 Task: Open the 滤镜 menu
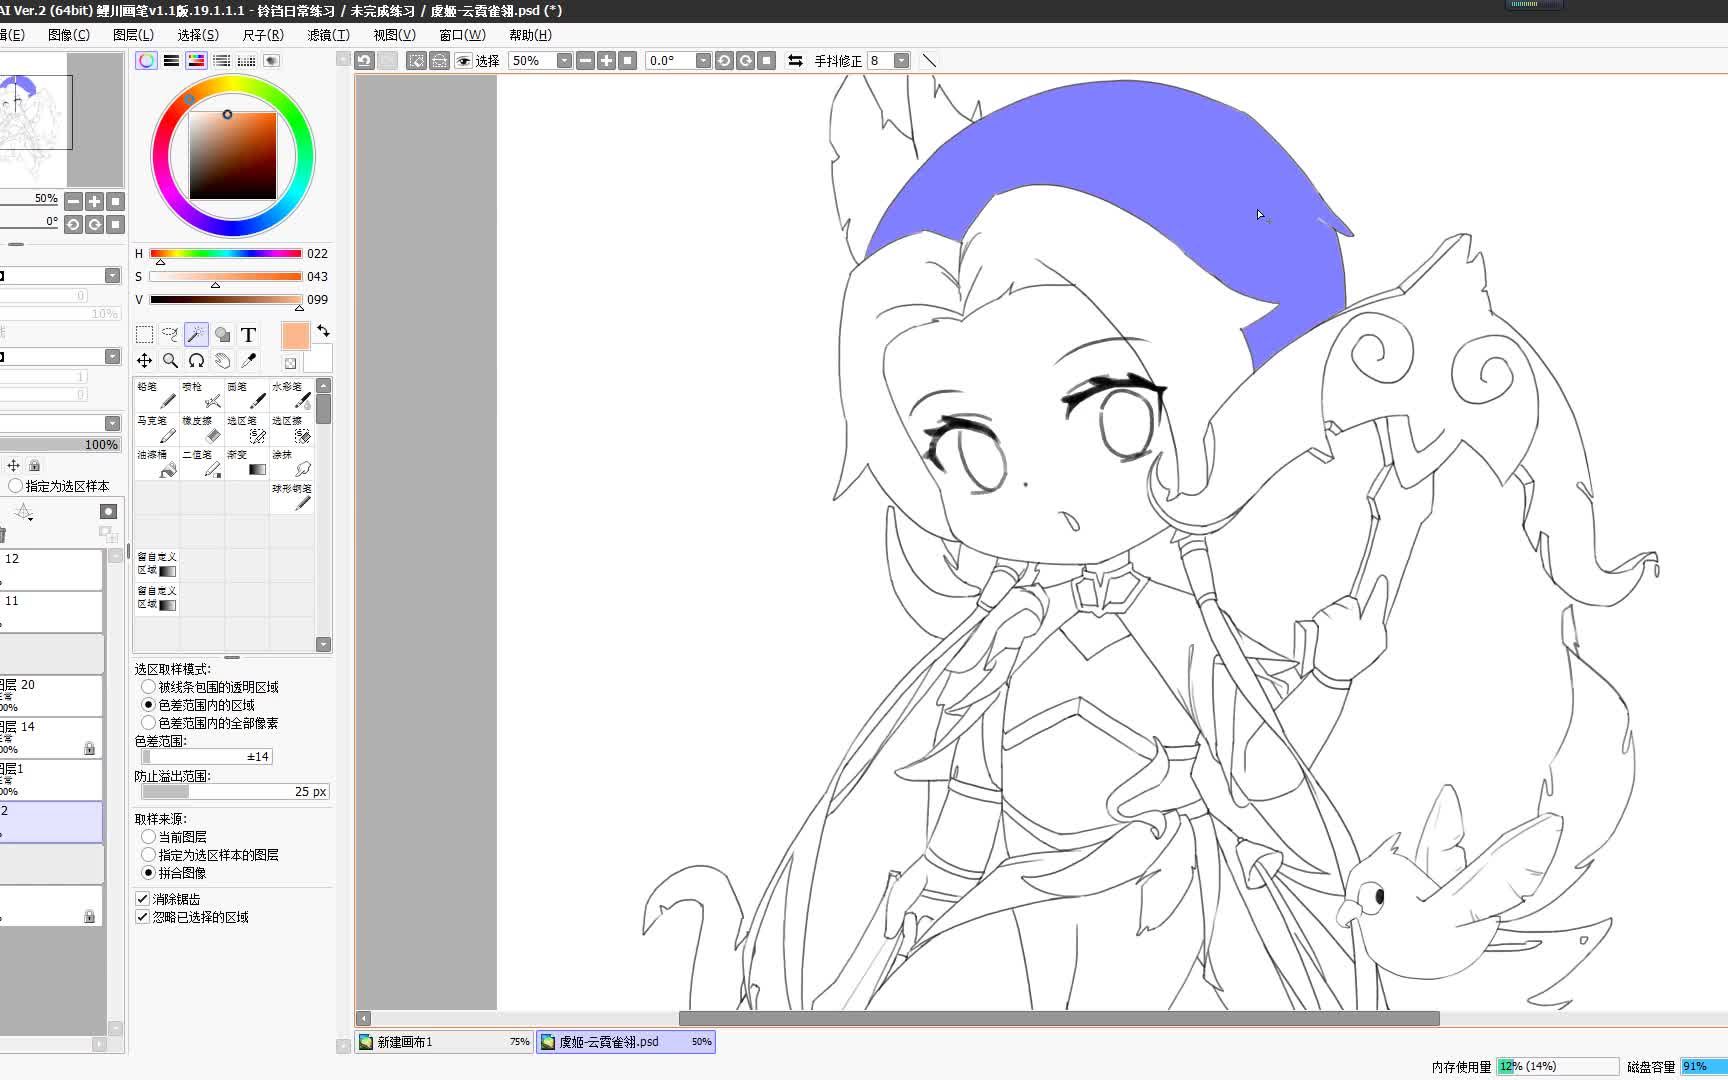pos(328,35)
